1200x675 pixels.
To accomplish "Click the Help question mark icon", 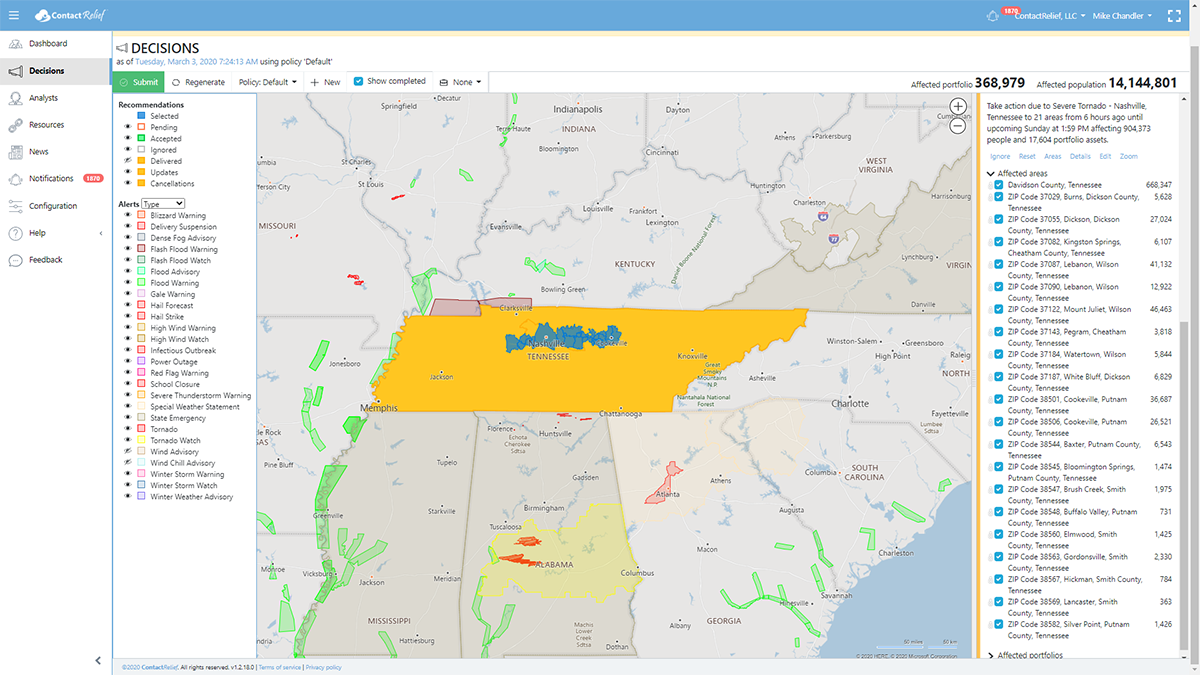I will click(x=15, y=233).
